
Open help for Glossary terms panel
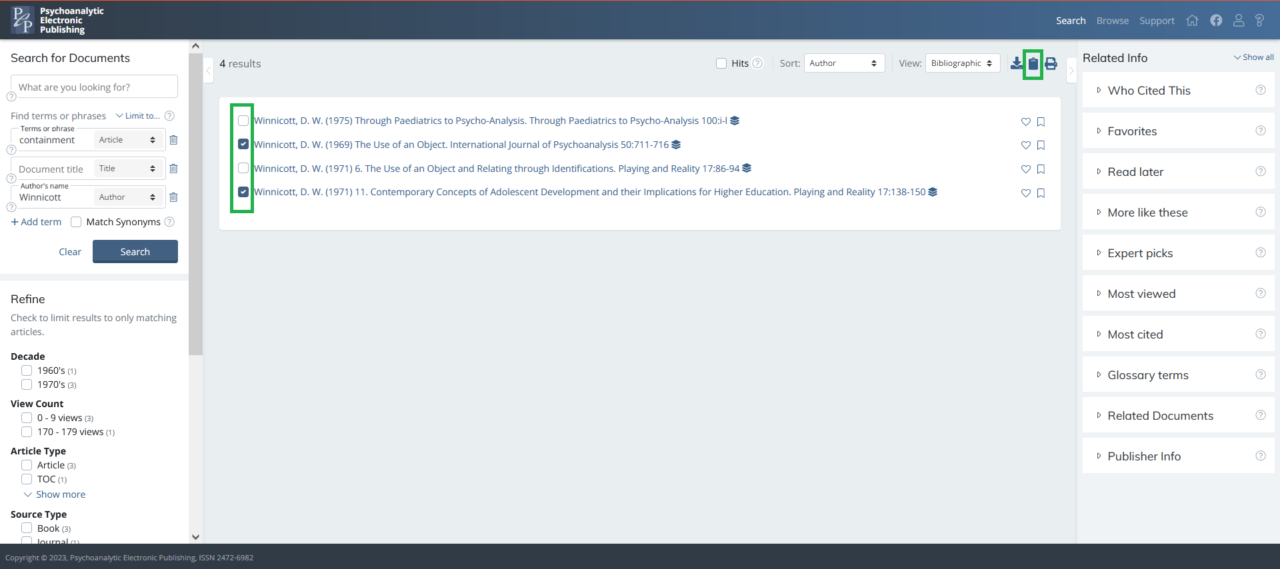[1260, 375]
